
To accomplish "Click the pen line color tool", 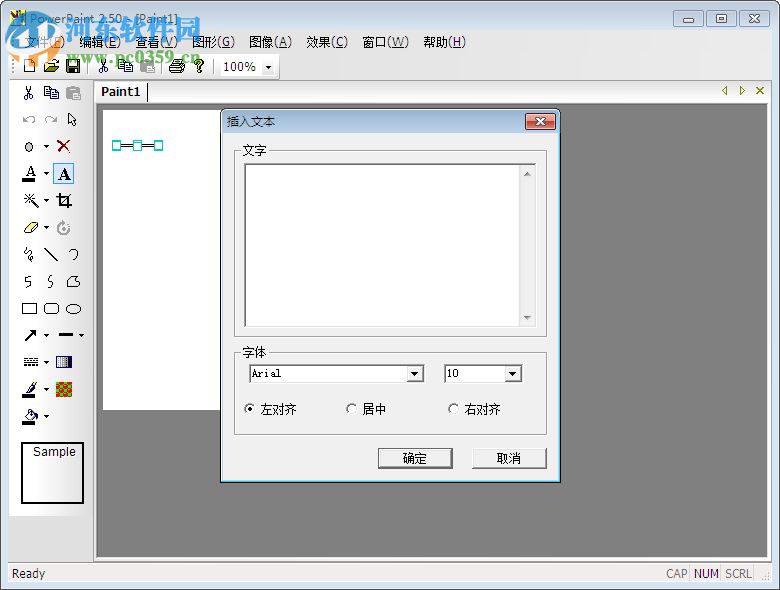I will tap(30, 389).
